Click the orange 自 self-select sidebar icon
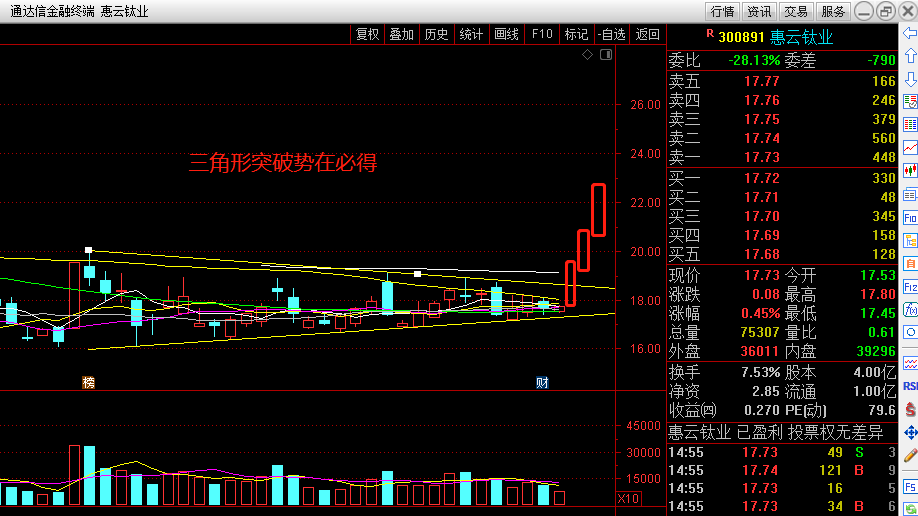 pyautogui.click(x=910, y=264)
